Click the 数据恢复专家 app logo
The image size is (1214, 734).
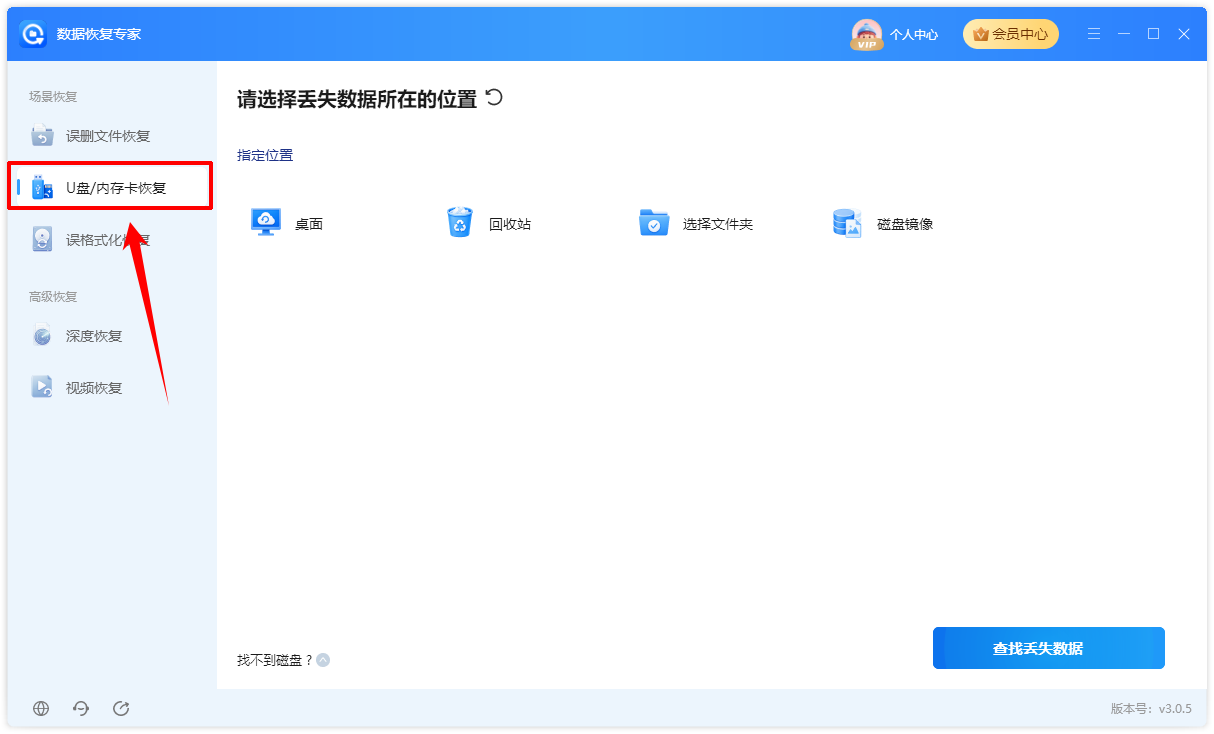[33, 34]
